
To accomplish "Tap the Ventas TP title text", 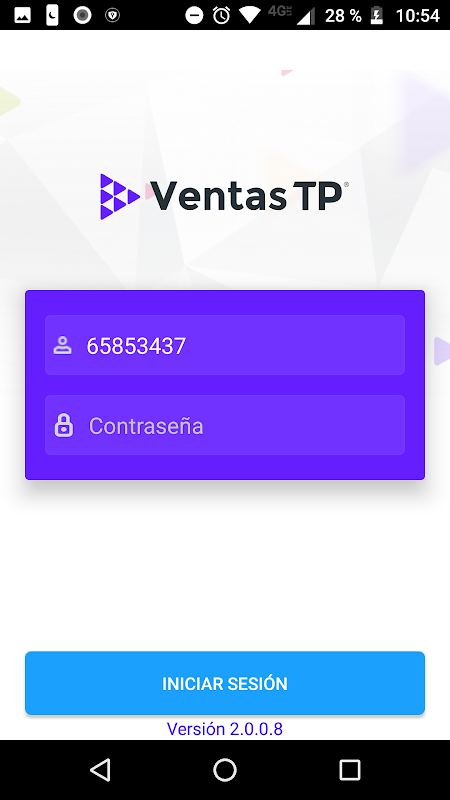I will pos(246,196).
